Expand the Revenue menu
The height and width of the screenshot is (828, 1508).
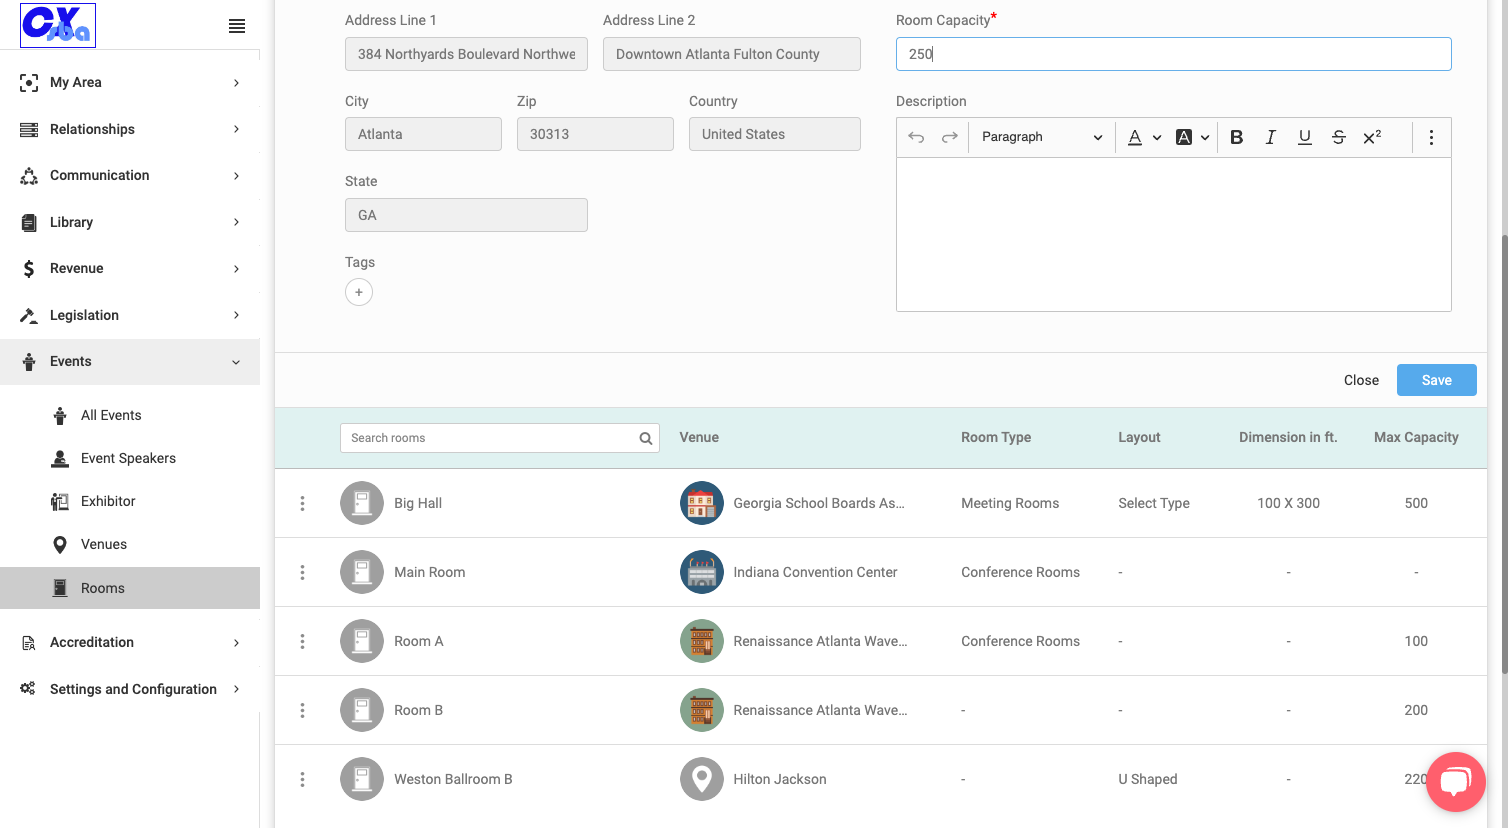click(130, 268)
